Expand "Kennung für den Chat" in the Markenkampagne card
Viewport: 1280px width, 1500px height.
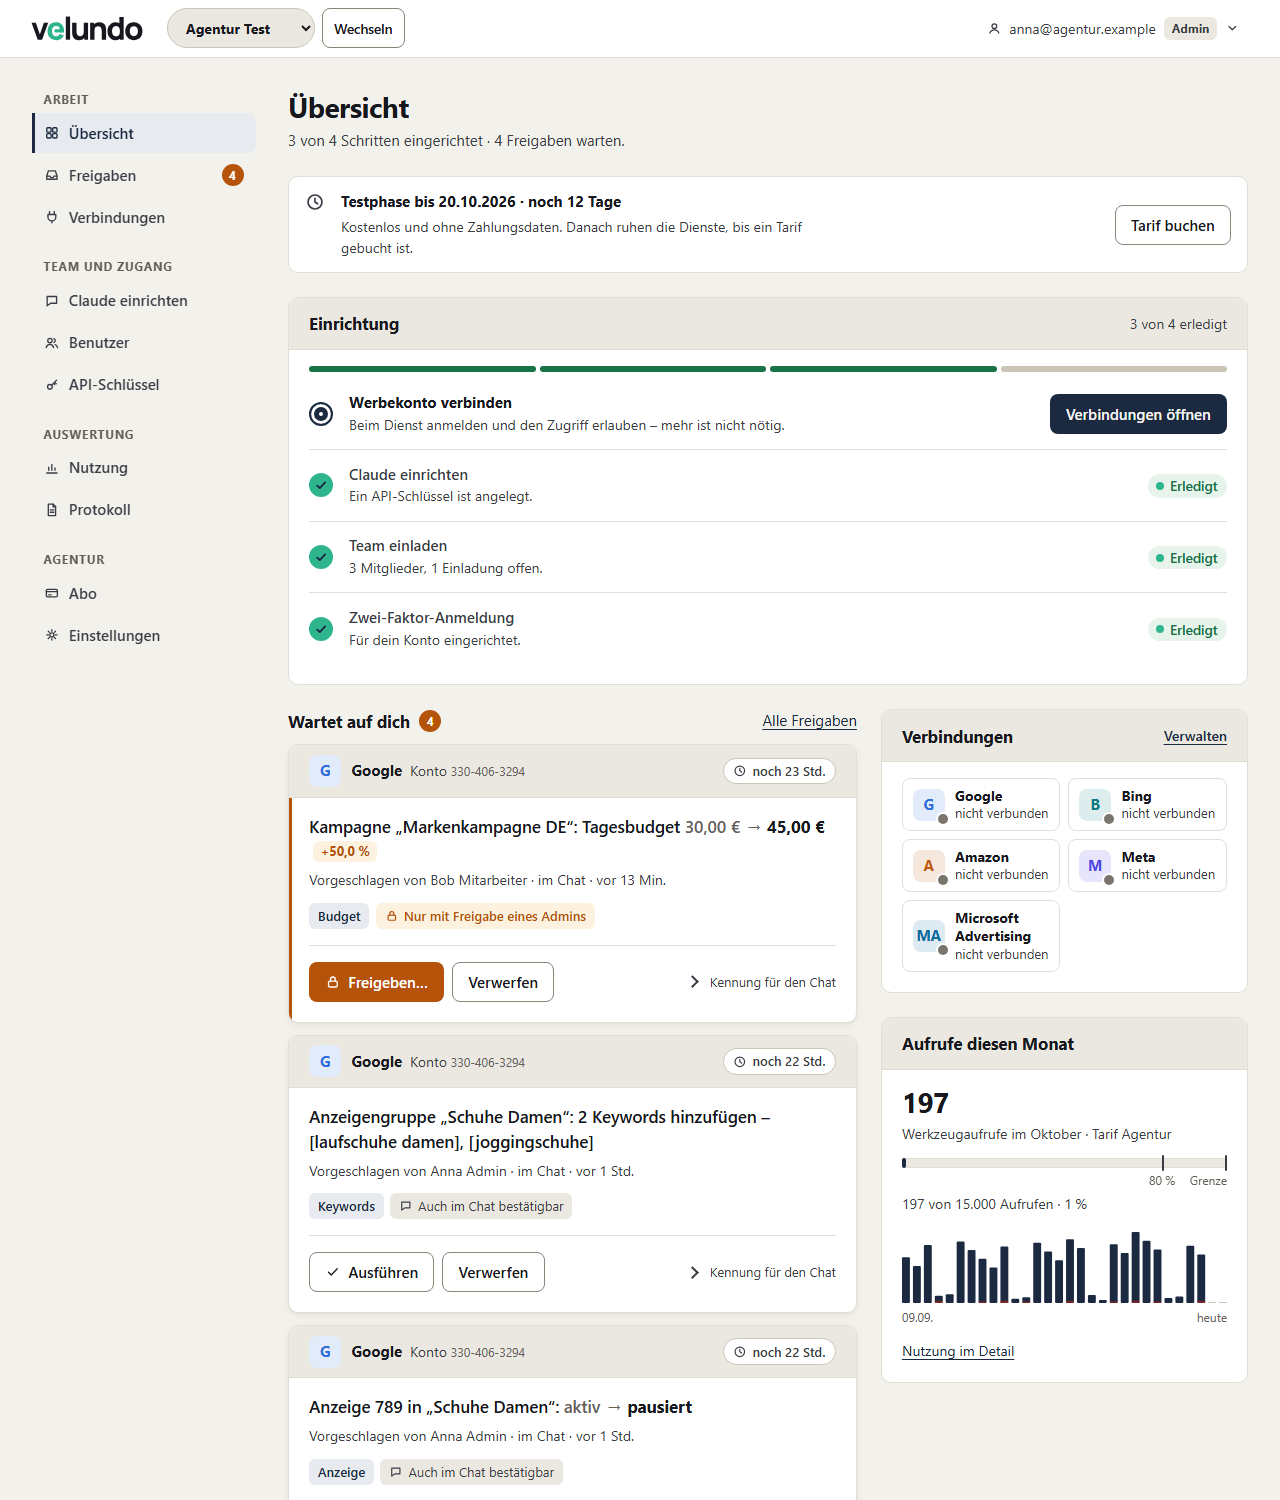click(763, 982)
